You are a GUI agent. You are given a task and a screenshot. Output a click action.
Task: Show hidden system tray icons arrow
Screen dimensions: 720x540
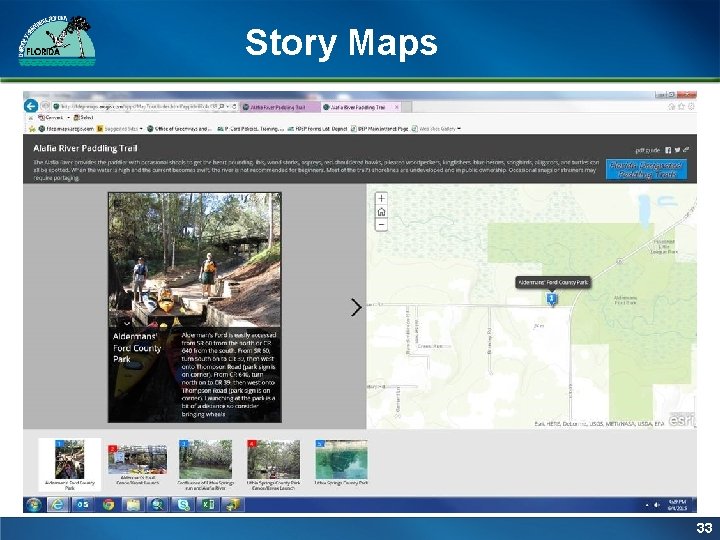click(x=647, y=505)
